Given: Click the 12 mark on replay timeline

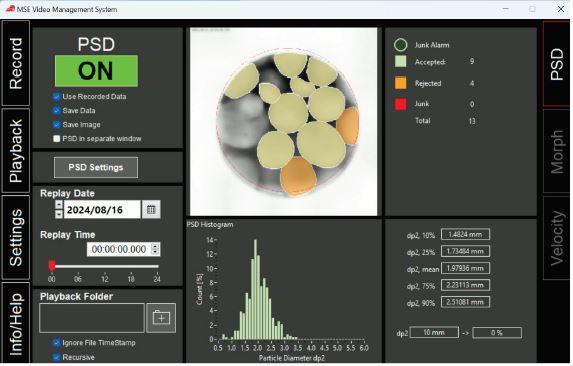Looking at the screenshot, I should tap(105, 279).
